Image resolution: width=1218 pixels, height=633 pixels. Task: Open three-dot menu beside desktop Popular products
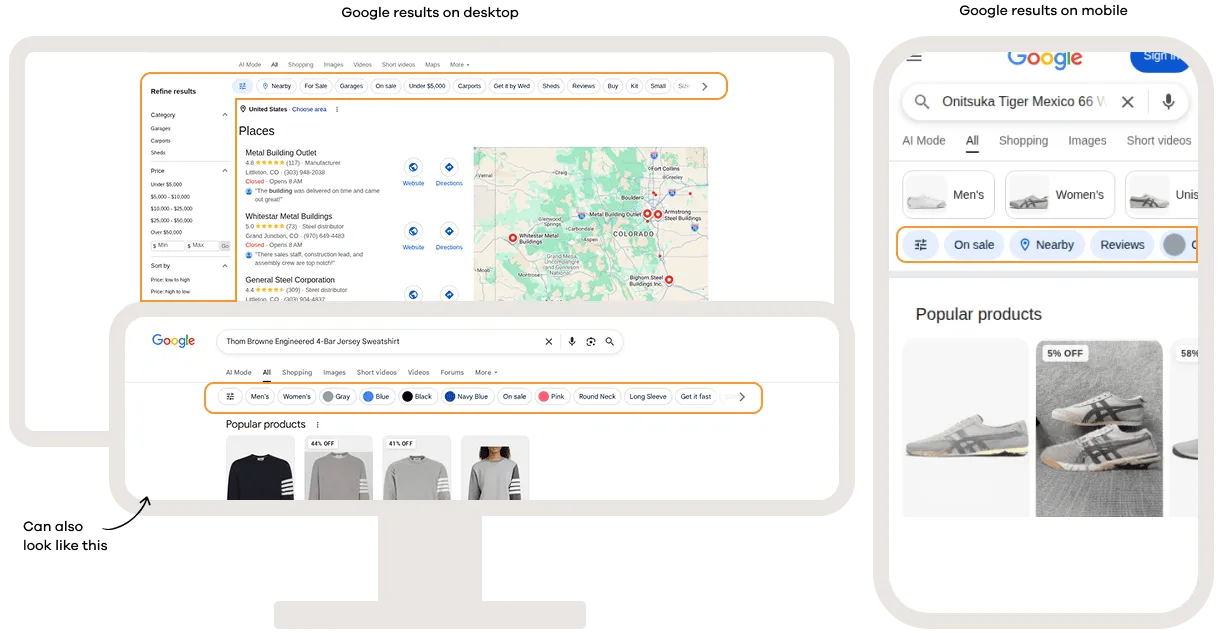[x=318, y=424]
